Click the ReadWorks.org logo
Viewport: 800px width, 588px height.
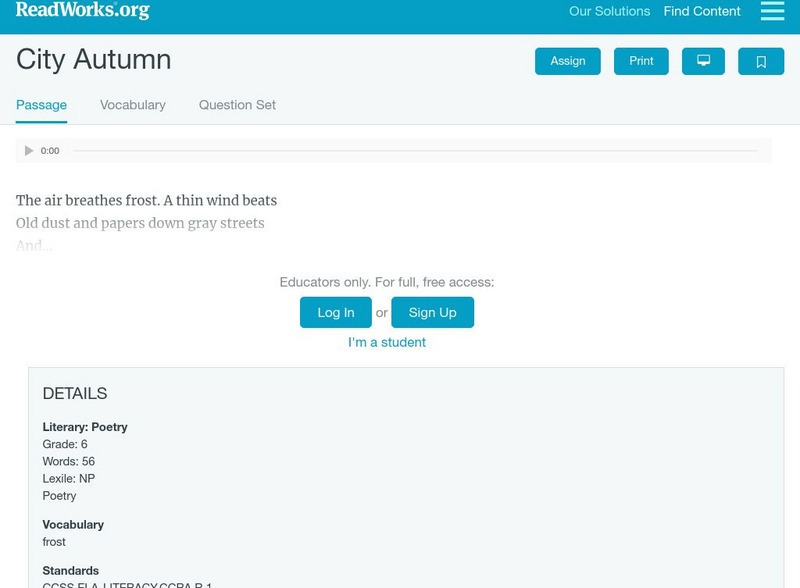coord(83,10)
